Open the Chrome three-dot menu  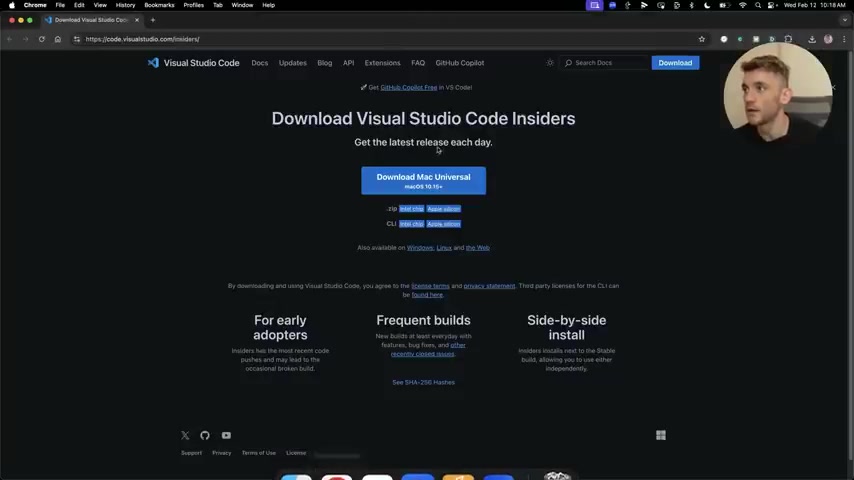tap(844, 39)
